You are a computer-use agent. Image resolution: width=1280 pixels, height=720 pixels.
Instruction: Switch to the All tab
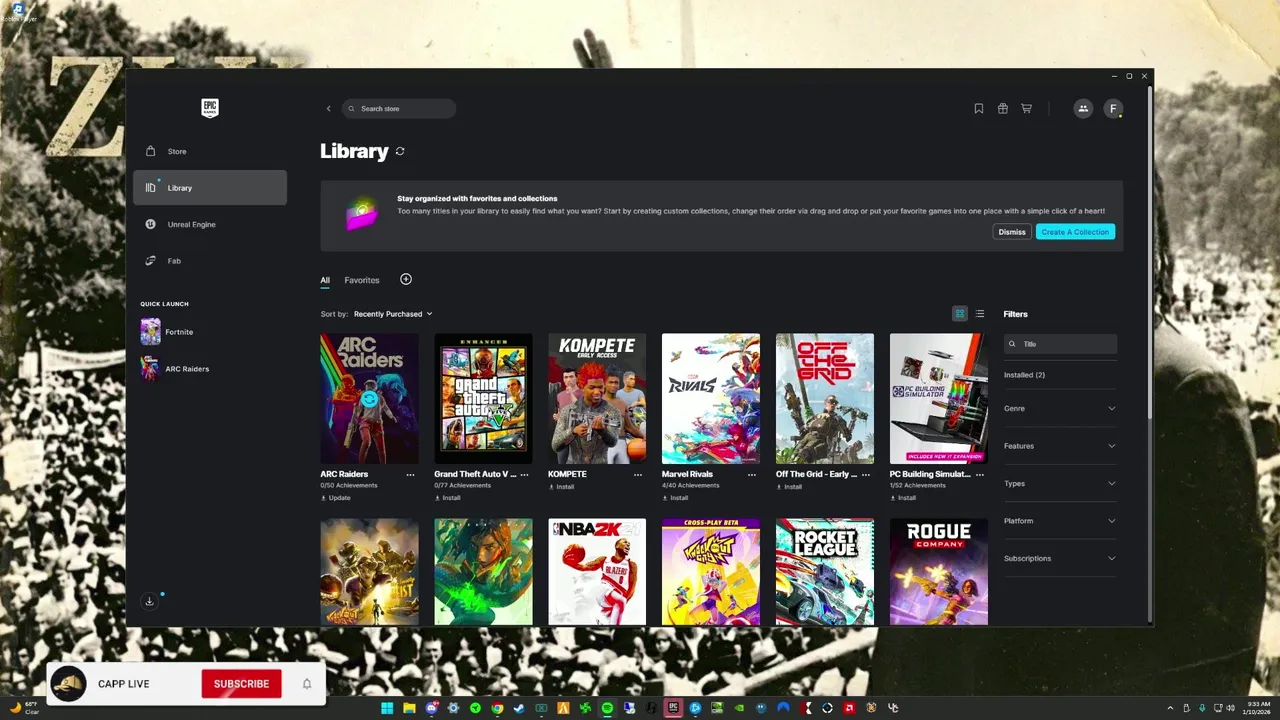pos(325,281)
